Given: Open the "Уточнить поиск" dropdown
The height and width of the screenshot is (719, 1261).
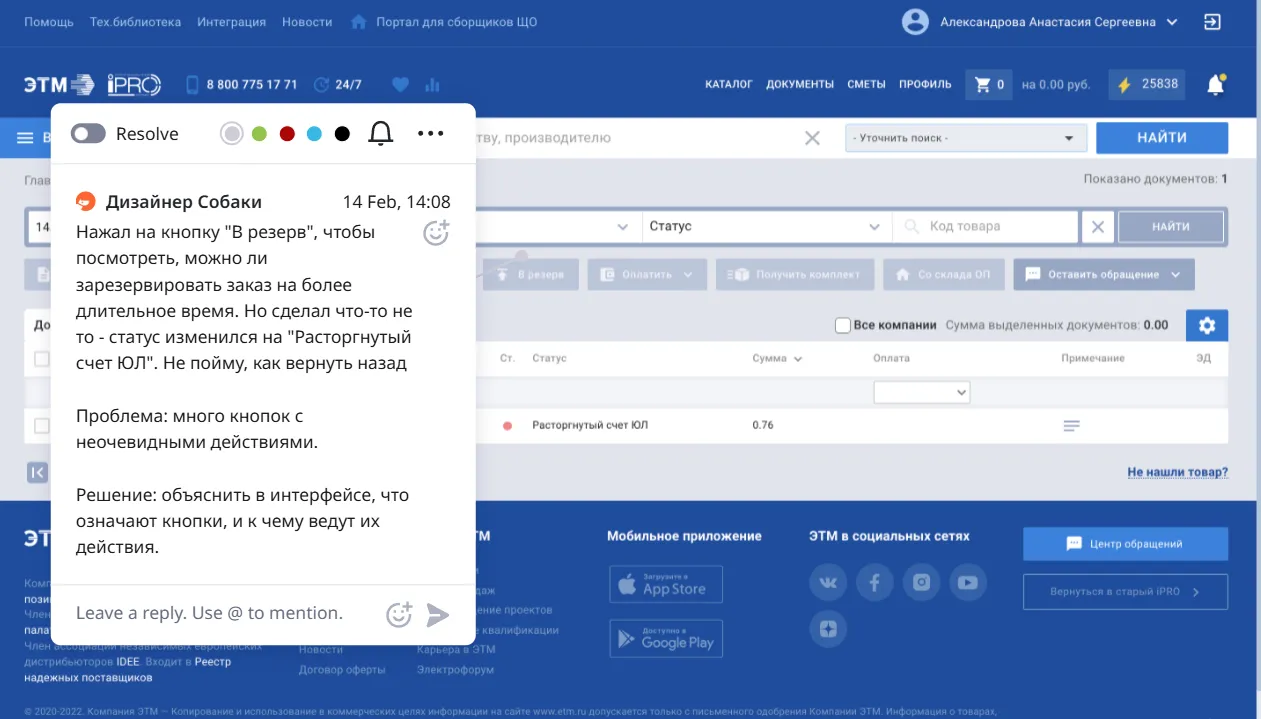Looking at the screenshot, I should [x=966, y=137].
